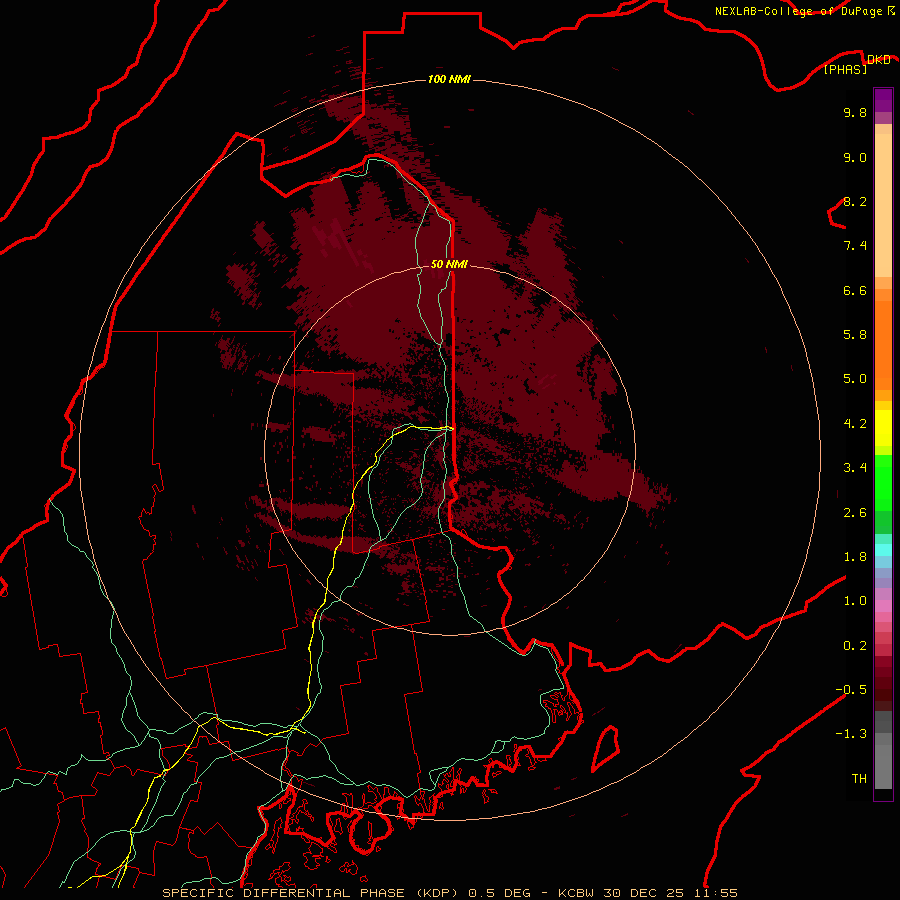The height and width of the screenshot is (900, 900).
Task: Click the [PHAS] units label
Action: pyautogui.click(x=845, y=70)
